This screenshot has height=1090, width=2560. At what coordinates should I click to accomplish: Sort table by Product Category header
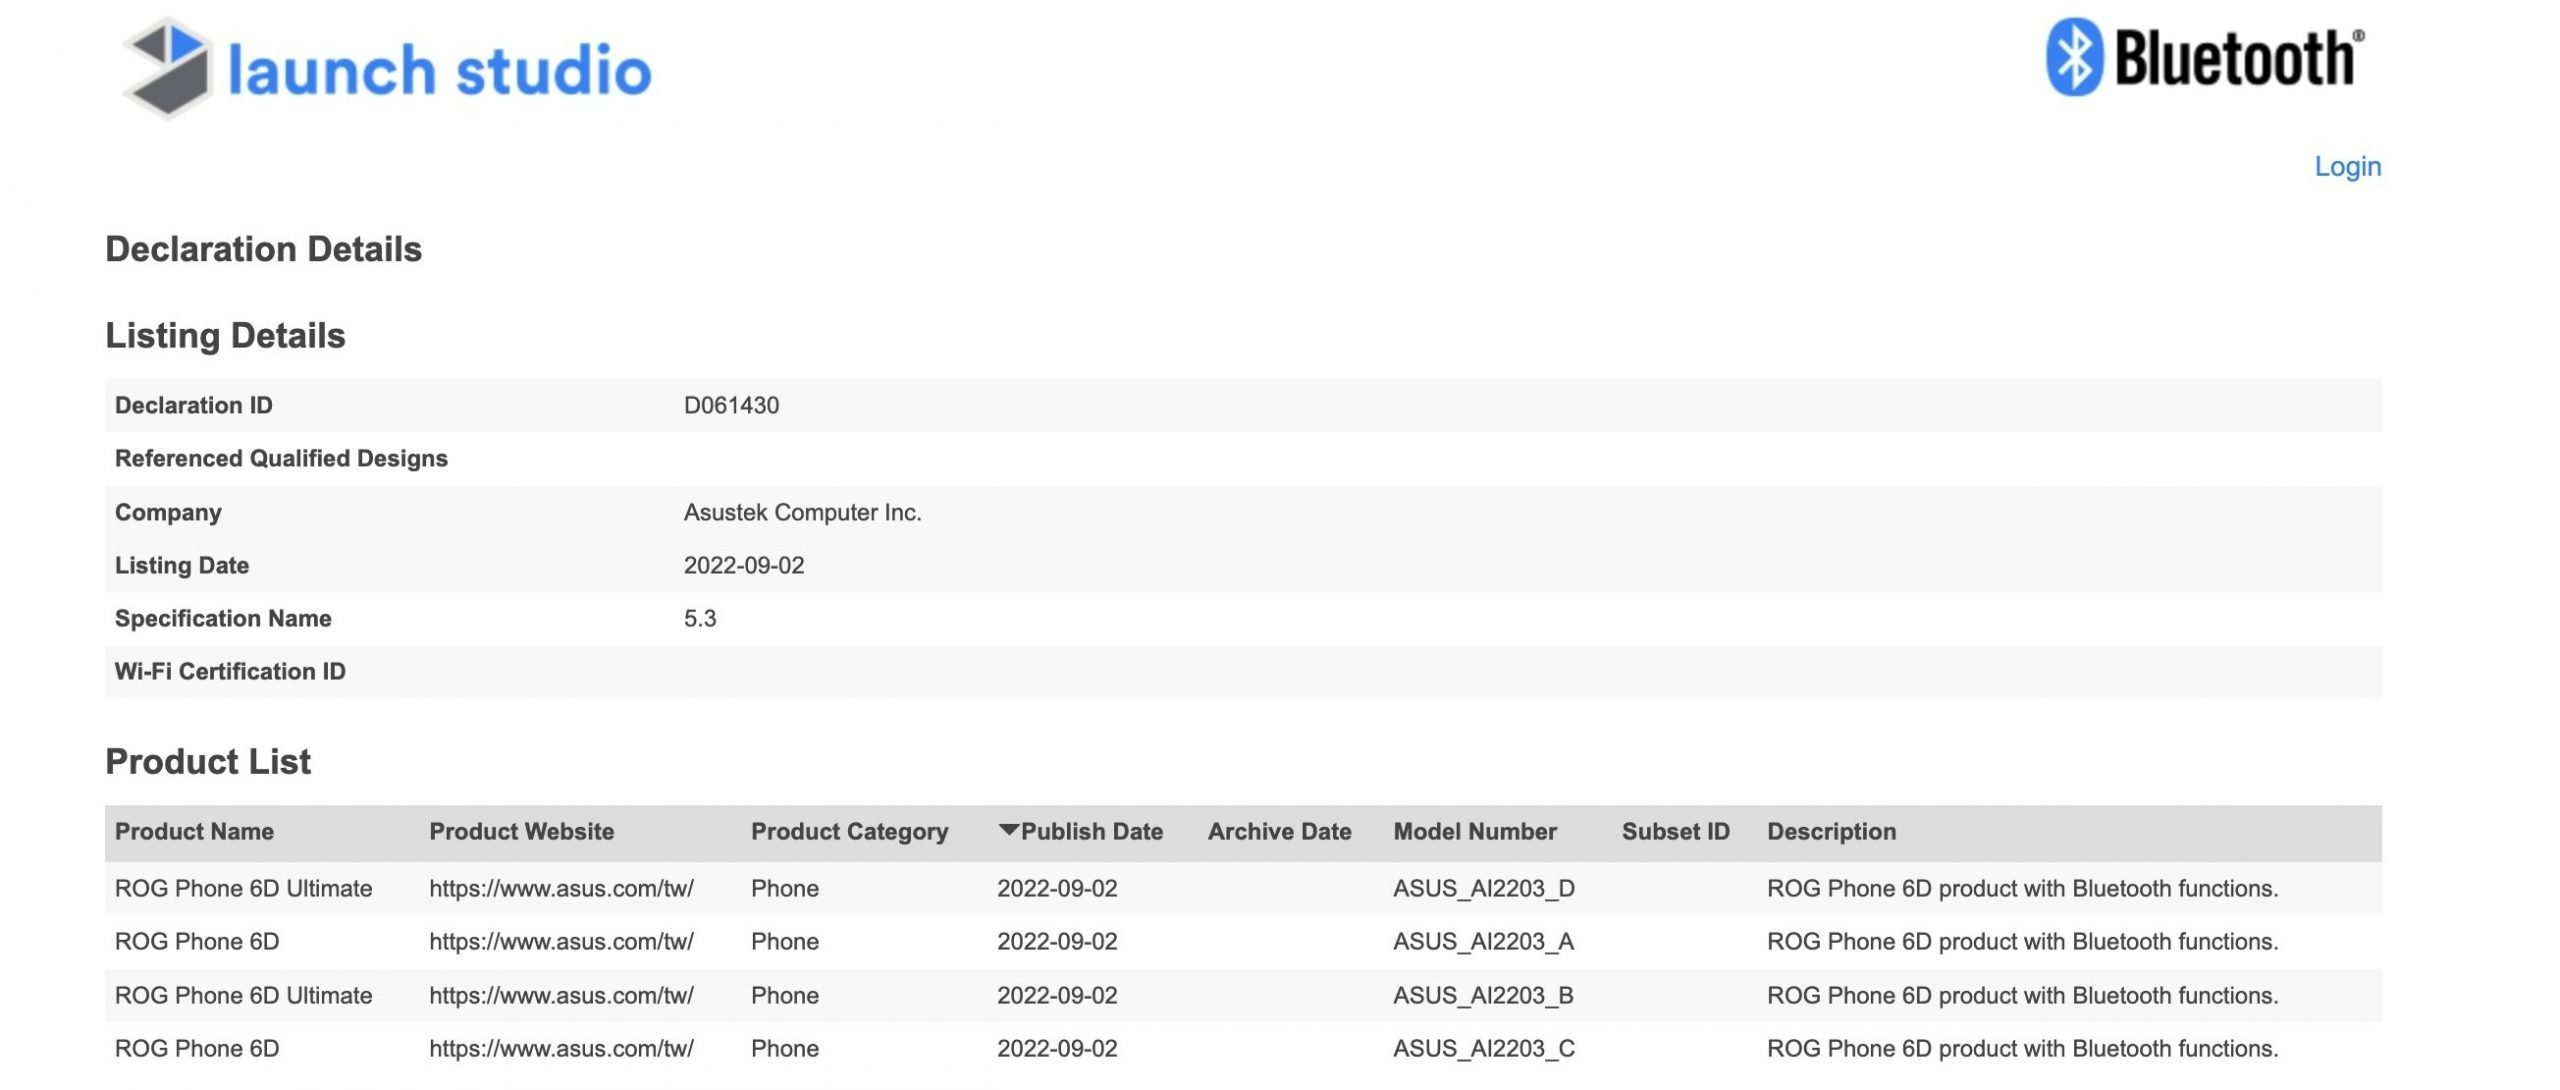tap(849, 832)
